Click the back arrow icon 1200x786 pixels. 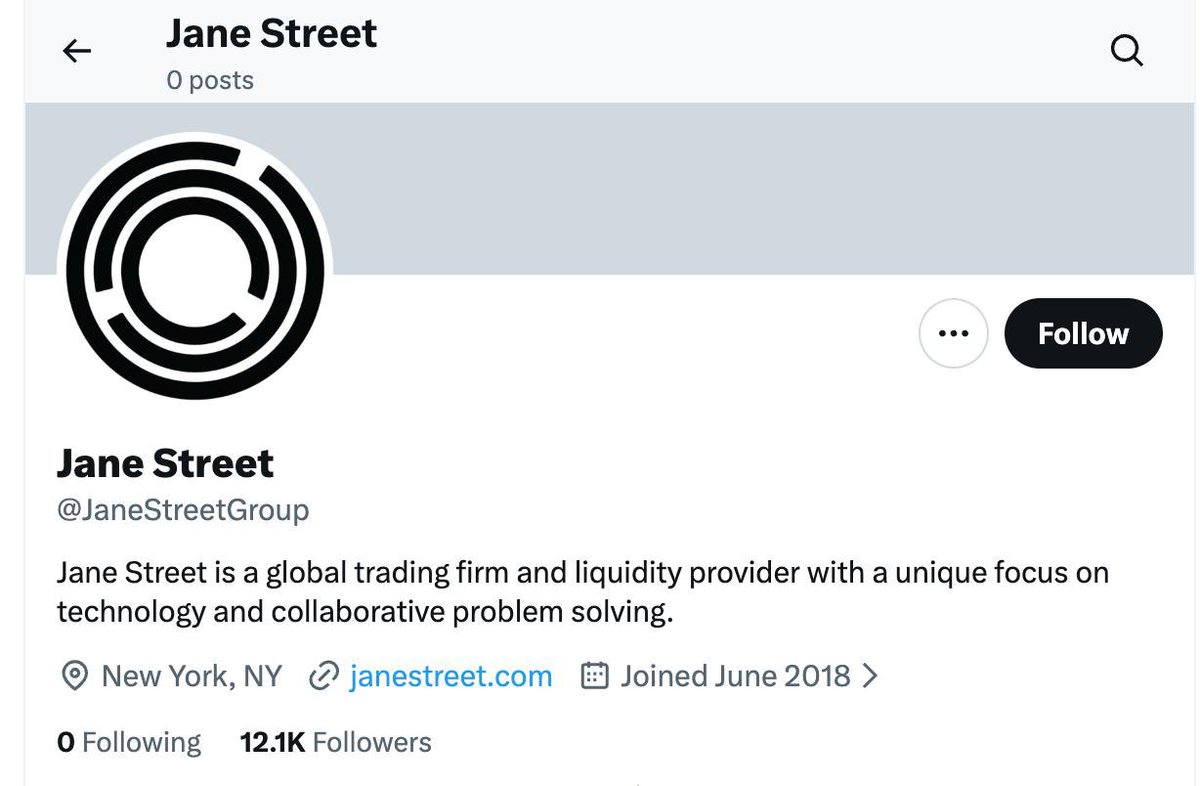[x=77, y=51]
